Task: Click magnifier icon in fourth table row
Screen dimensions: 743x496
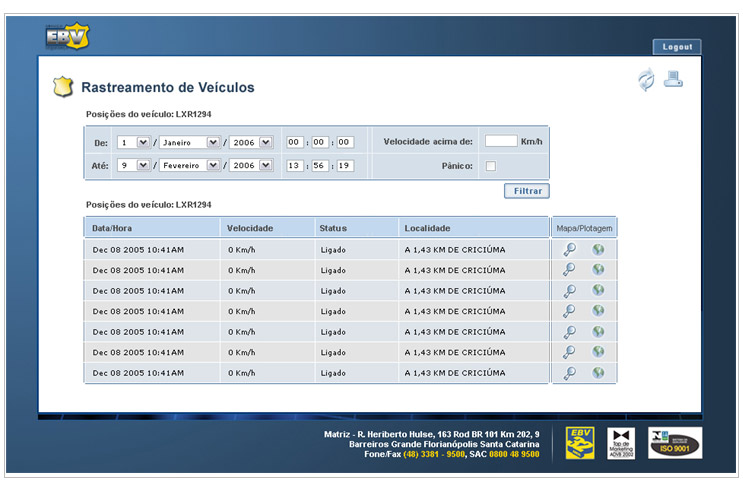Action: (x=570, y=311)
